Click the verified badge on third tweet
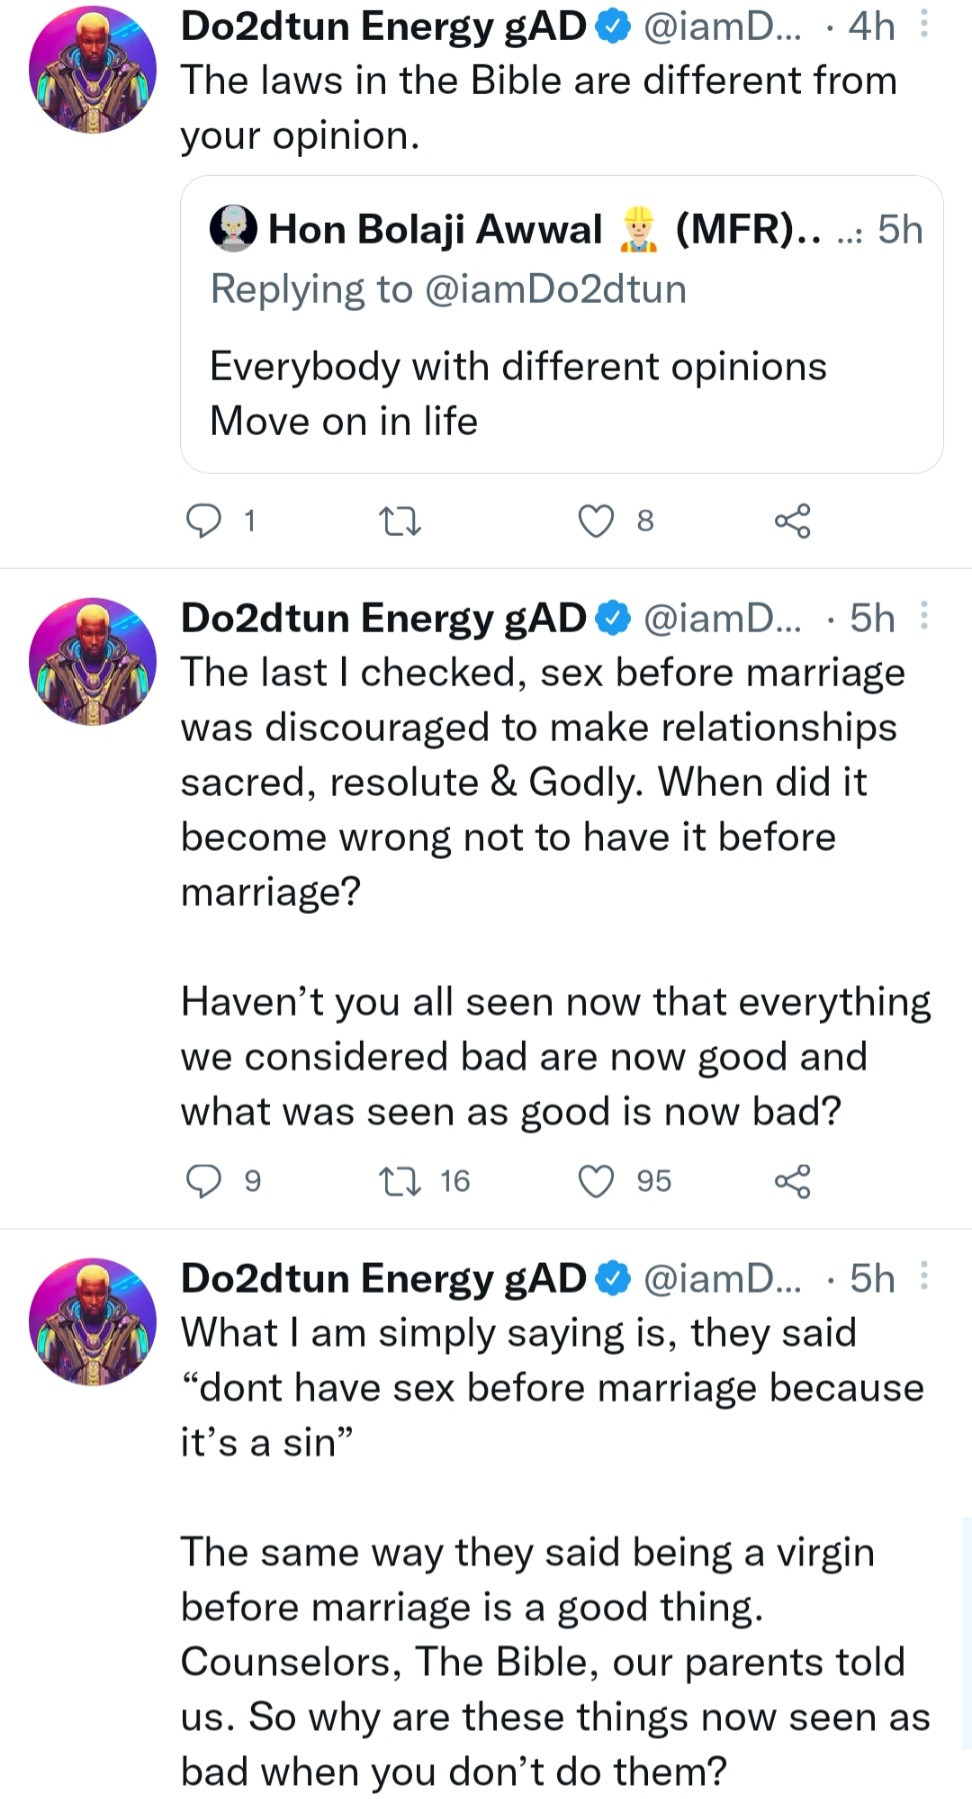 613,1279
